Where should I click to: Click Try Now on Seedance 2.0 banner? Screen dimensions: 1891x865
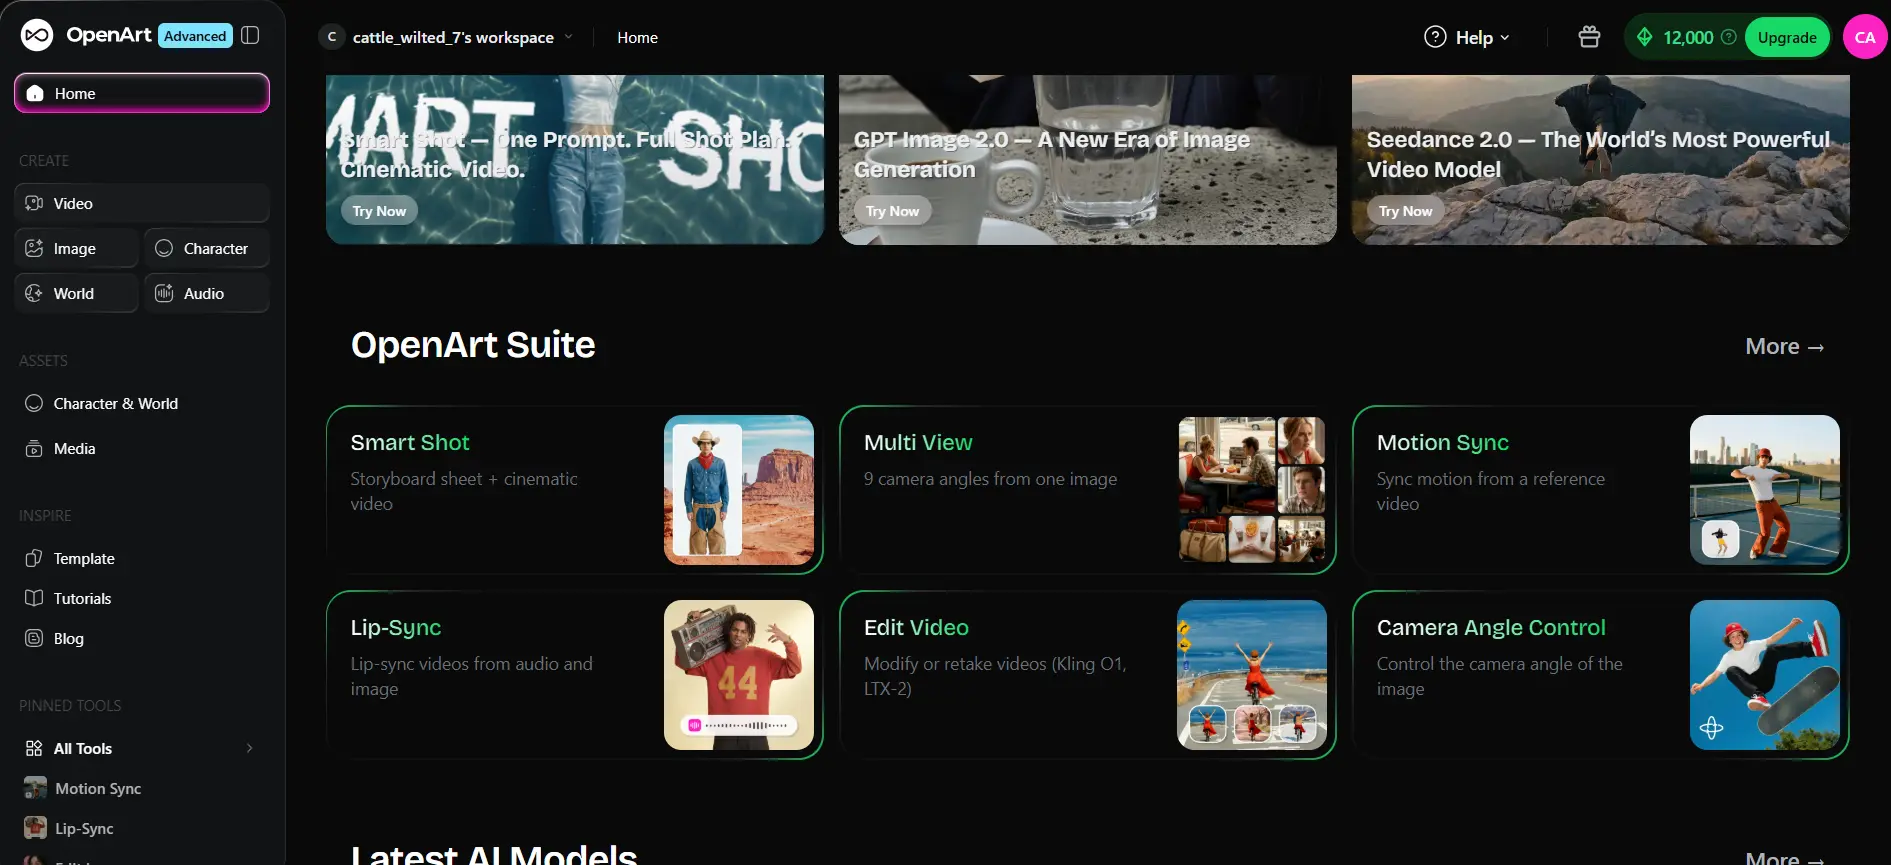(1405, 211)
